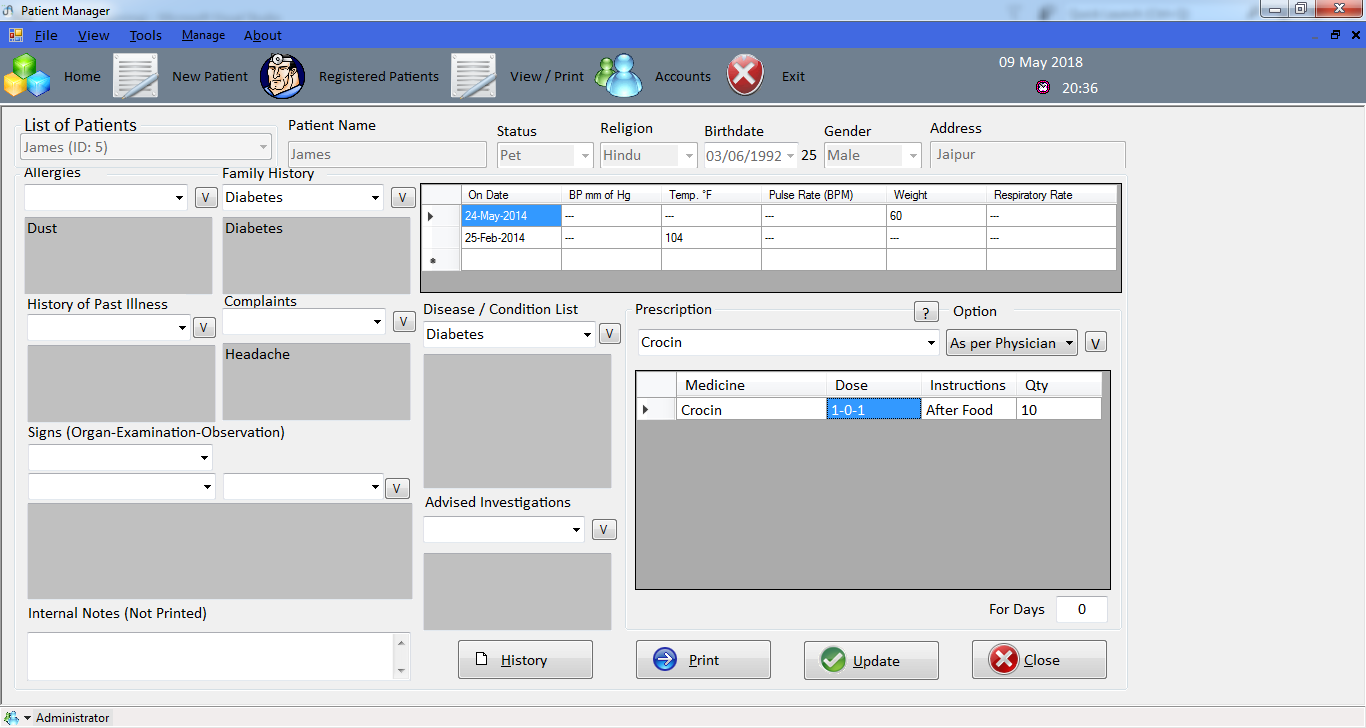
Task: Click the Update button
Action: point(871,660)
